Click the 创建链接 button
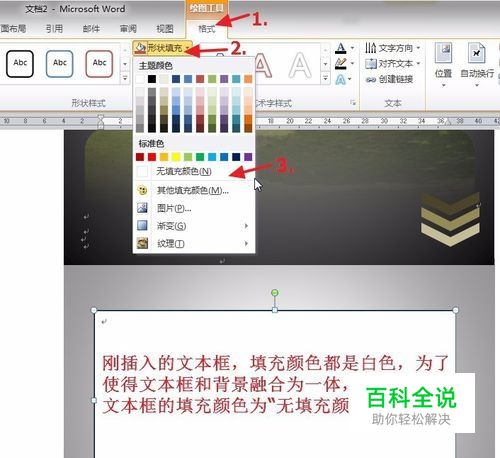 point(389,79)
